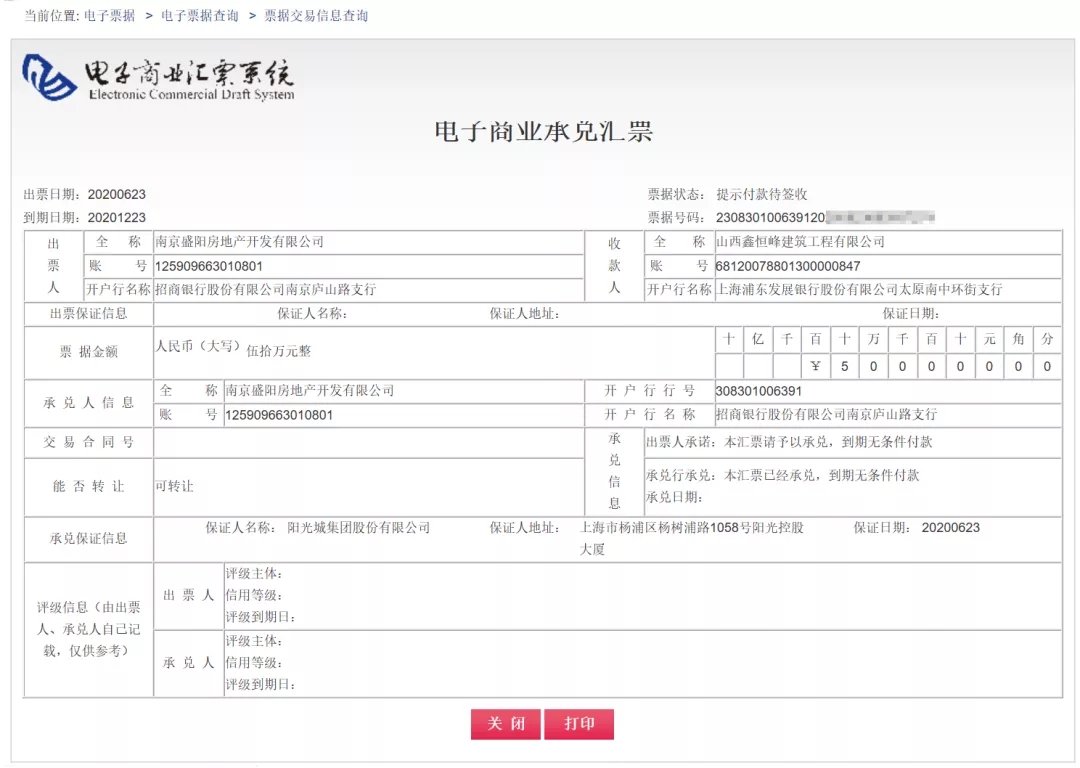The width and height of the screenshot is (1080, 768).
Task: Open the 电子票据 breadcrumb link
Action: (x=110, y=15)
